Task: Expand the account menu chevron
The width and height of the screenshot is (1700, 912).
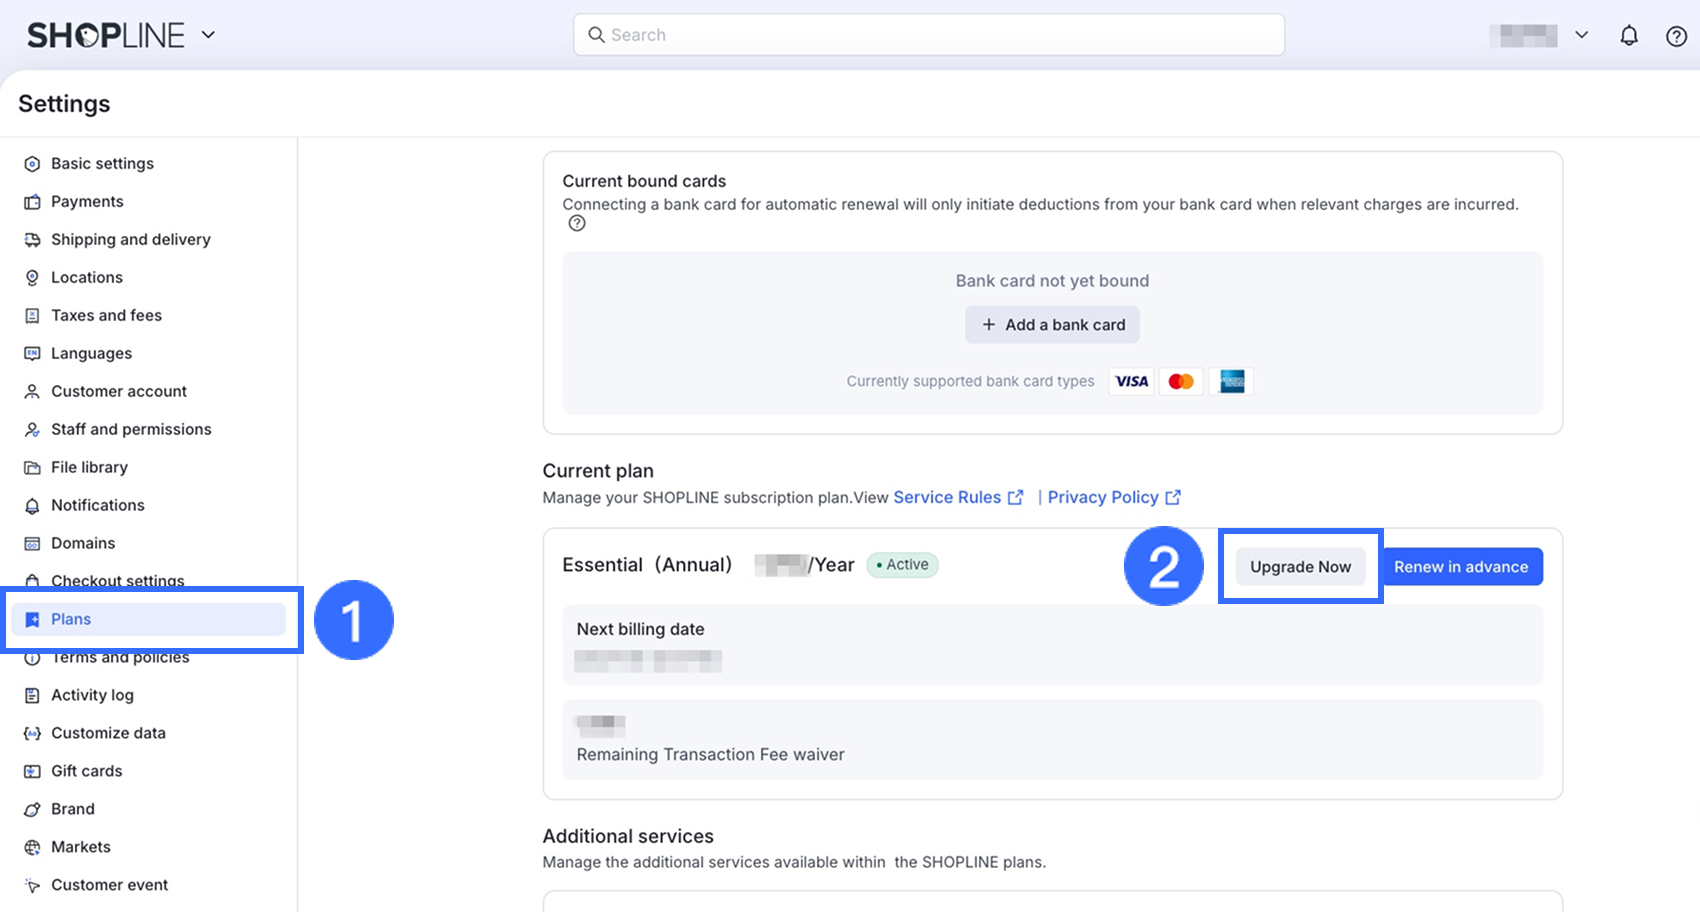Action: [x=1581, y=35]
